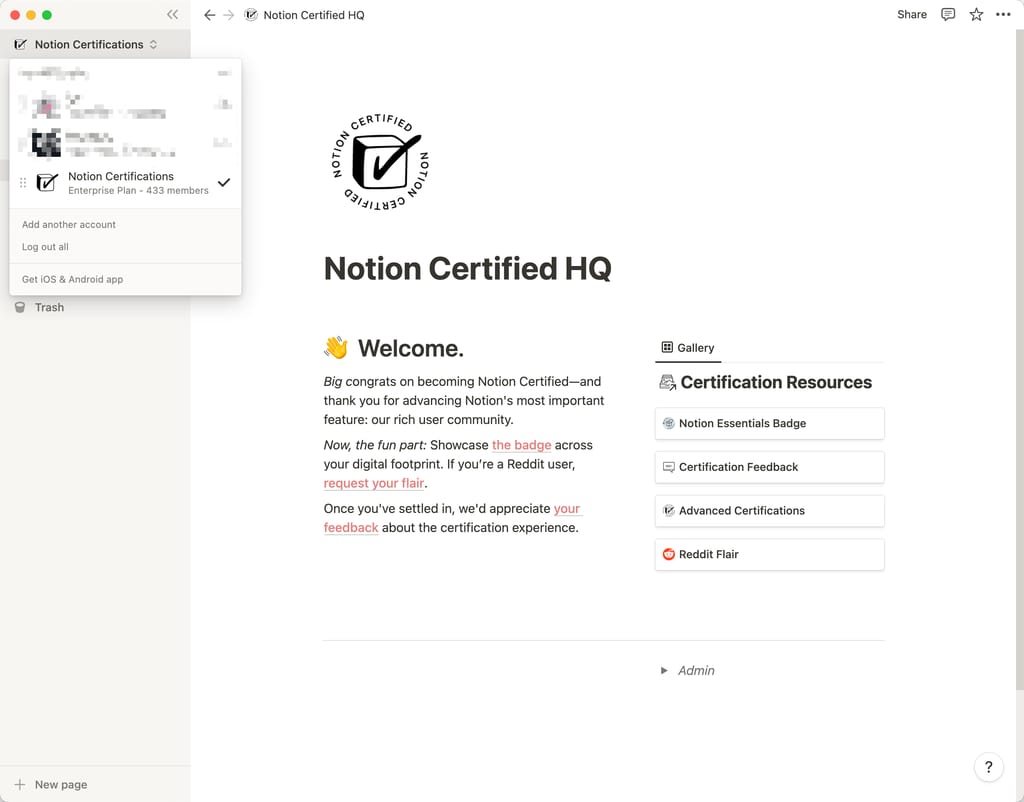Click the Certification Resources database icon
This screenshot has width=1024, height=802.
point(667,382)
